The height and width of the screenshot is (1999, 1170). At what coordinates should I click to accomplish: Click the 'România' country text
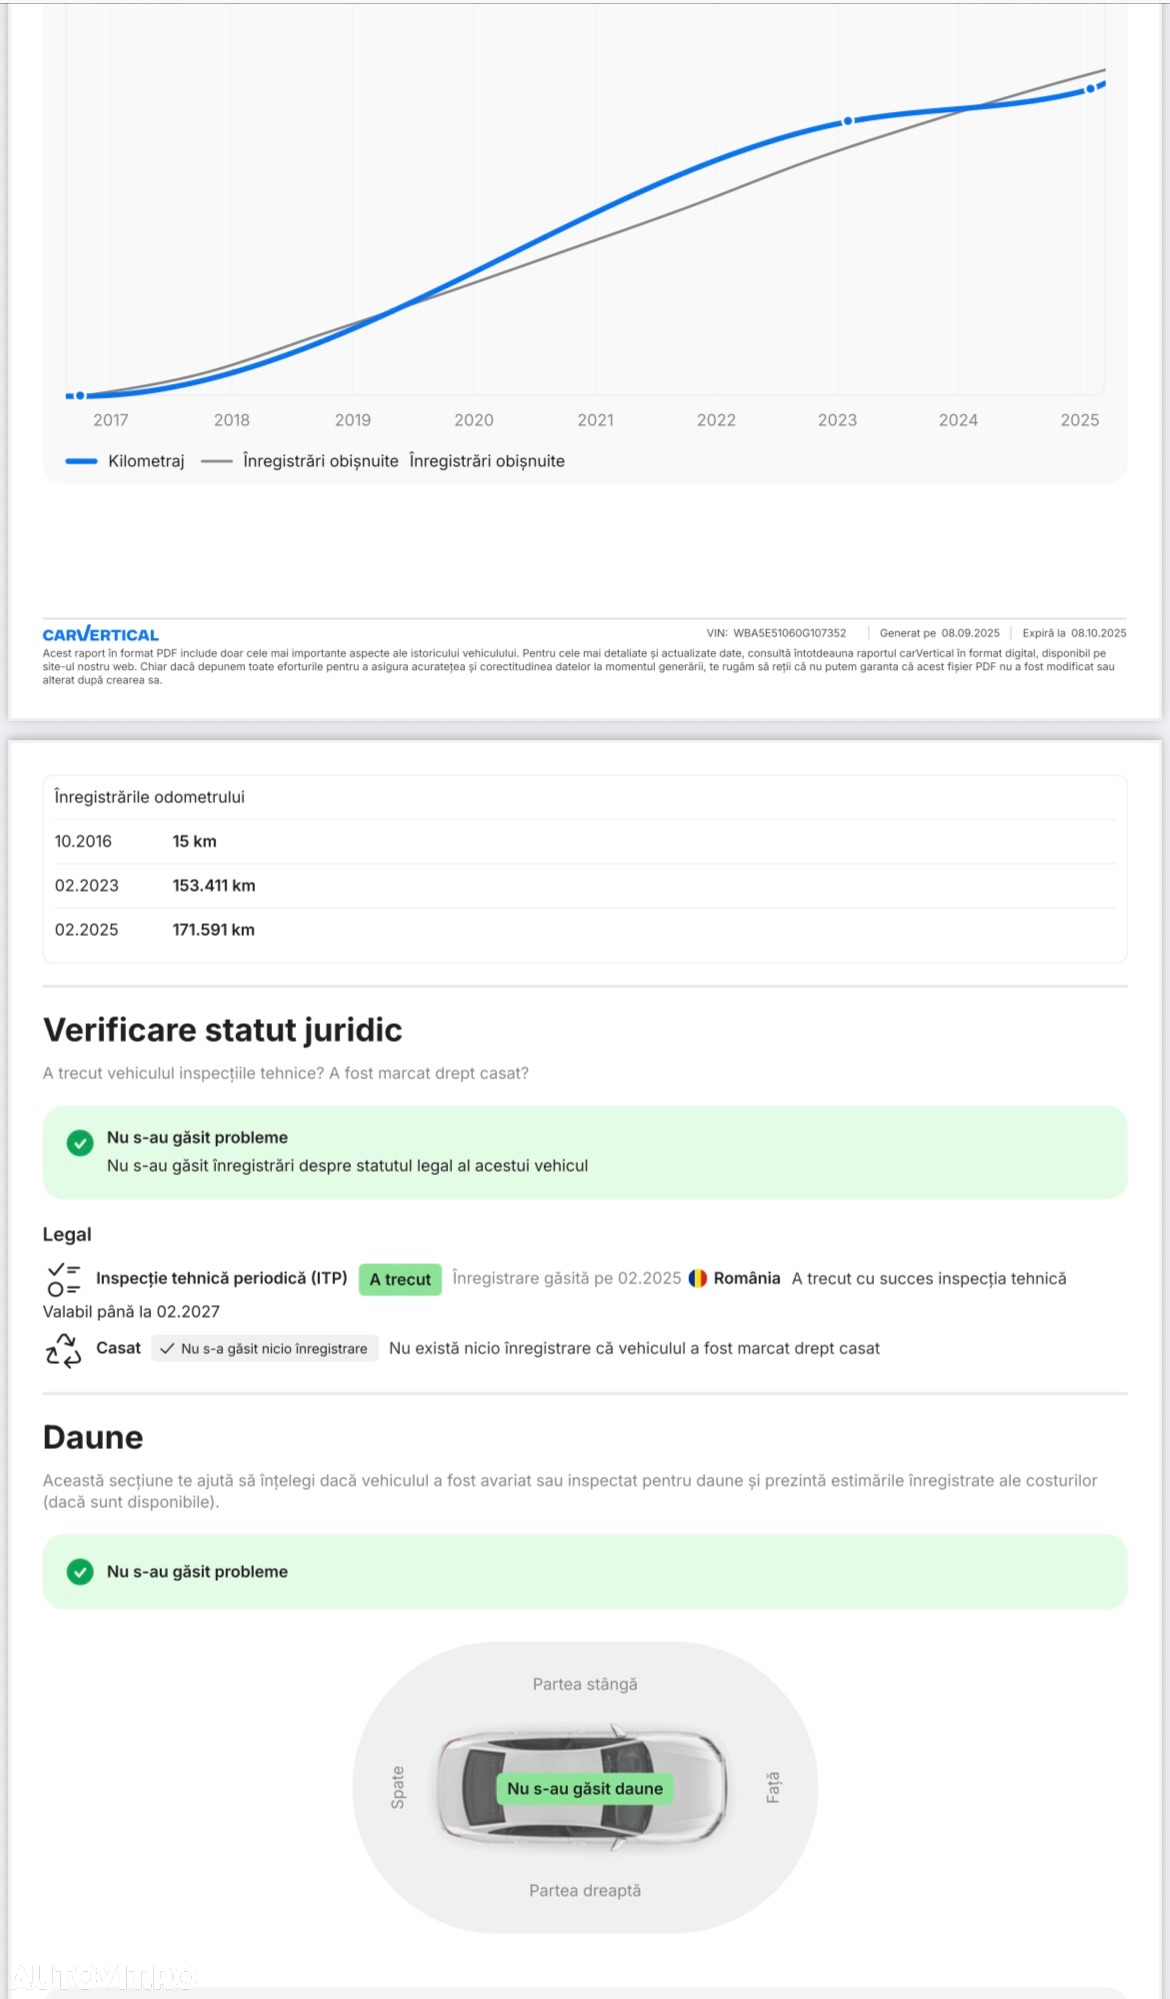click(x=747, y=1278)
